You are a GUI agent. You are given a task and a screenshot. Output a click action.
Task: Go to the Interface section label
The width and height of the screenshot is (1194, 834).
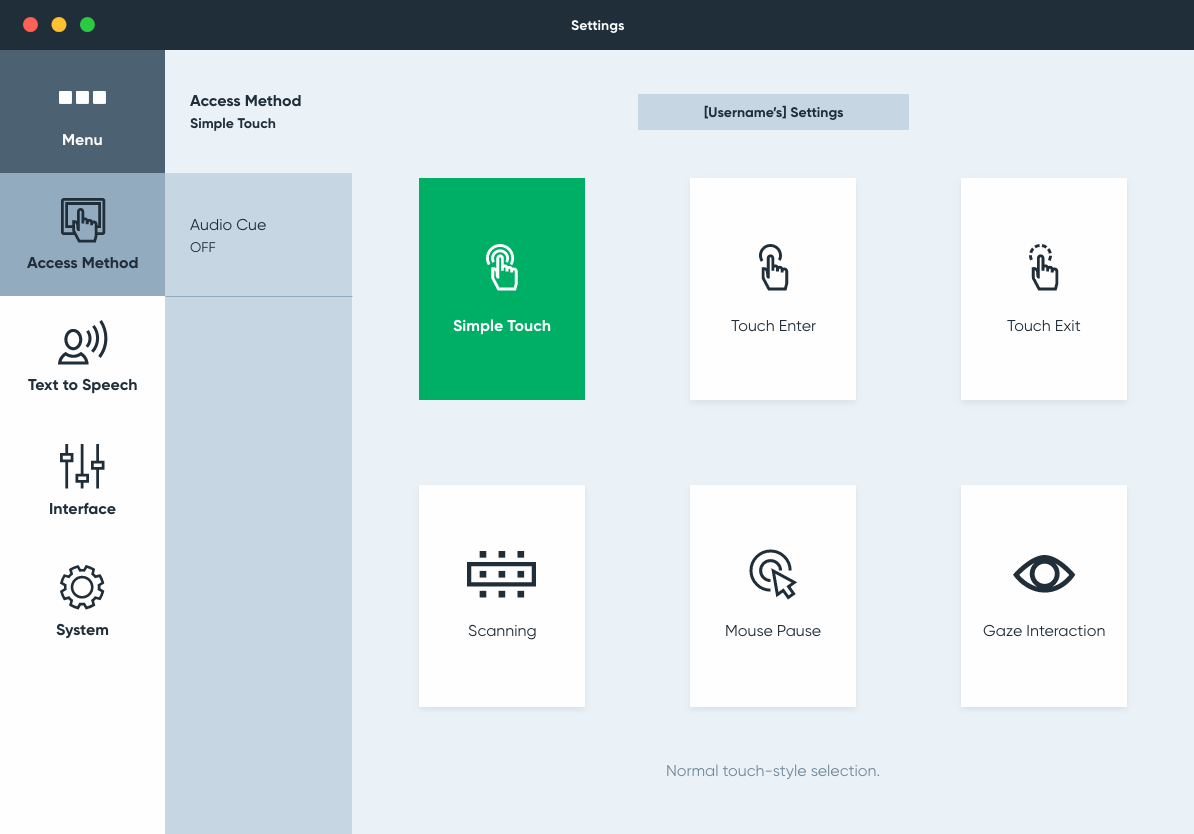[82, 509]
